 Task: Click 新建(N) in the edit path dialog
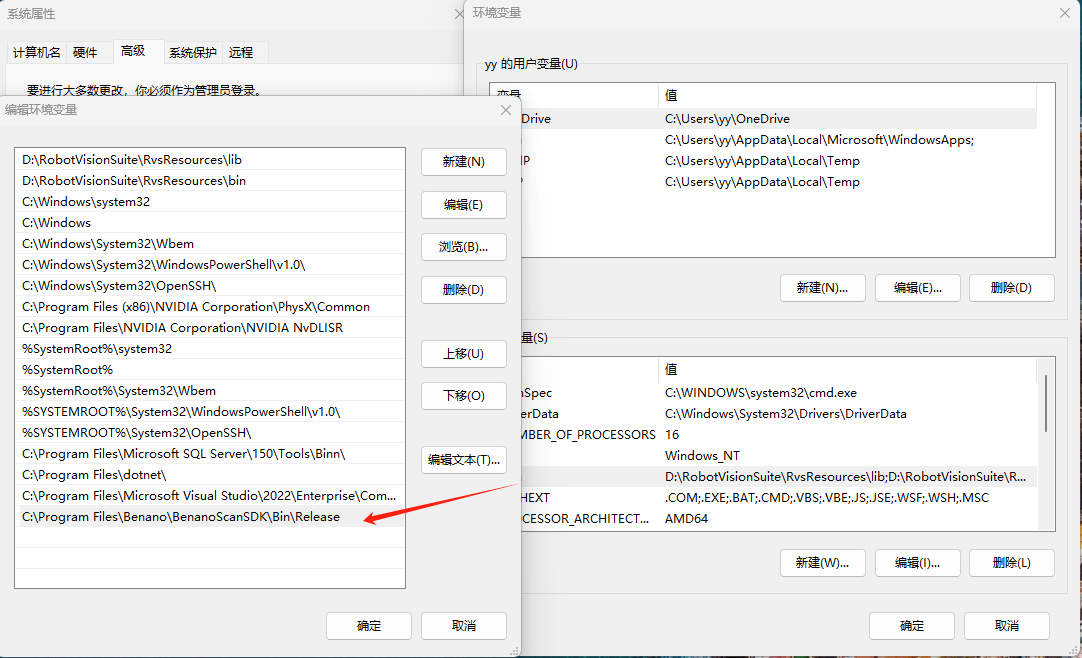click(463, 162)
